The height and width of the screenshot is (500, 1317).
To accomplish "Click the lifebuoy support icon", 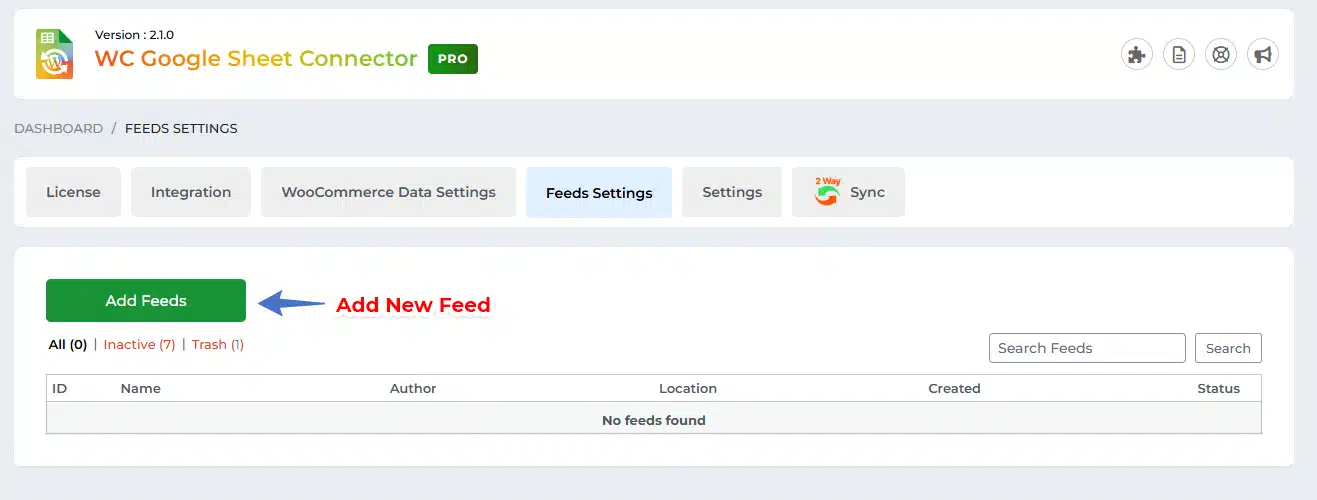I will 1221,55.
